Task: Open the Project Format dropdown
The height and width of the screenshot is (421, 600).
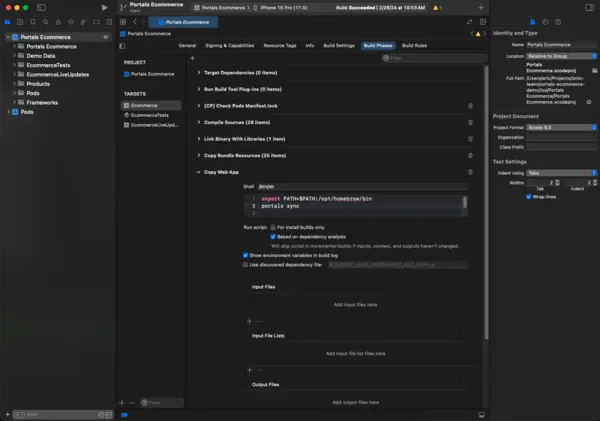Action: click(562, 128)
